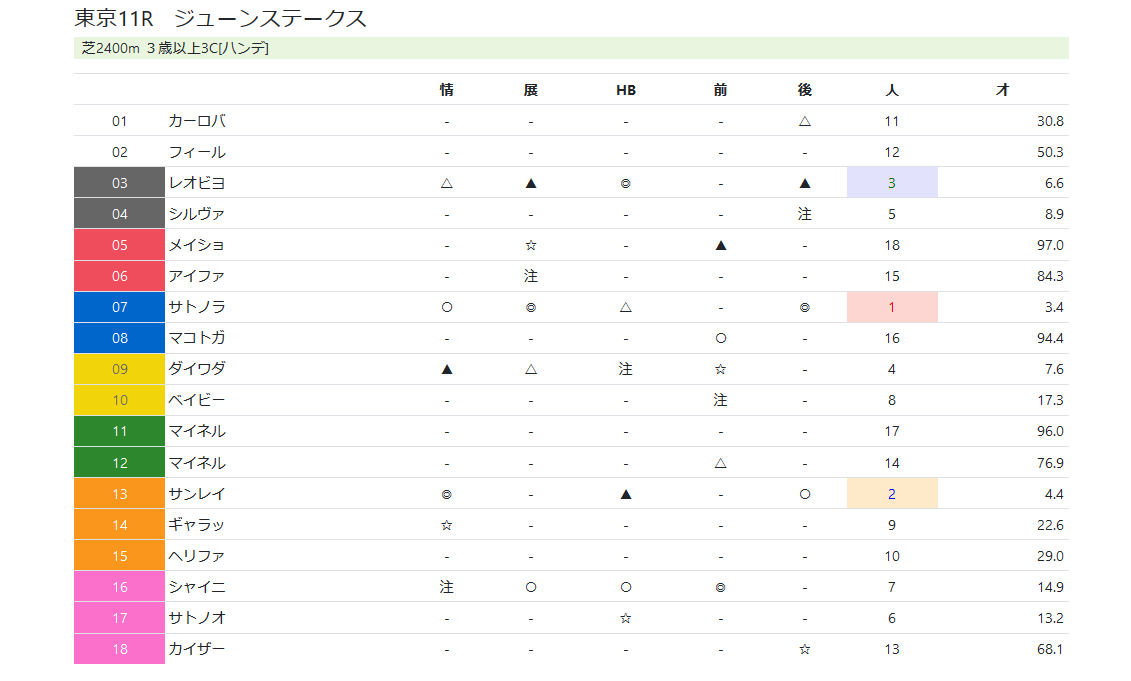Viewport: 1131px width, 681px height.
Task: Click the yellow number 09 cell
Action: (x=120, y=369)
